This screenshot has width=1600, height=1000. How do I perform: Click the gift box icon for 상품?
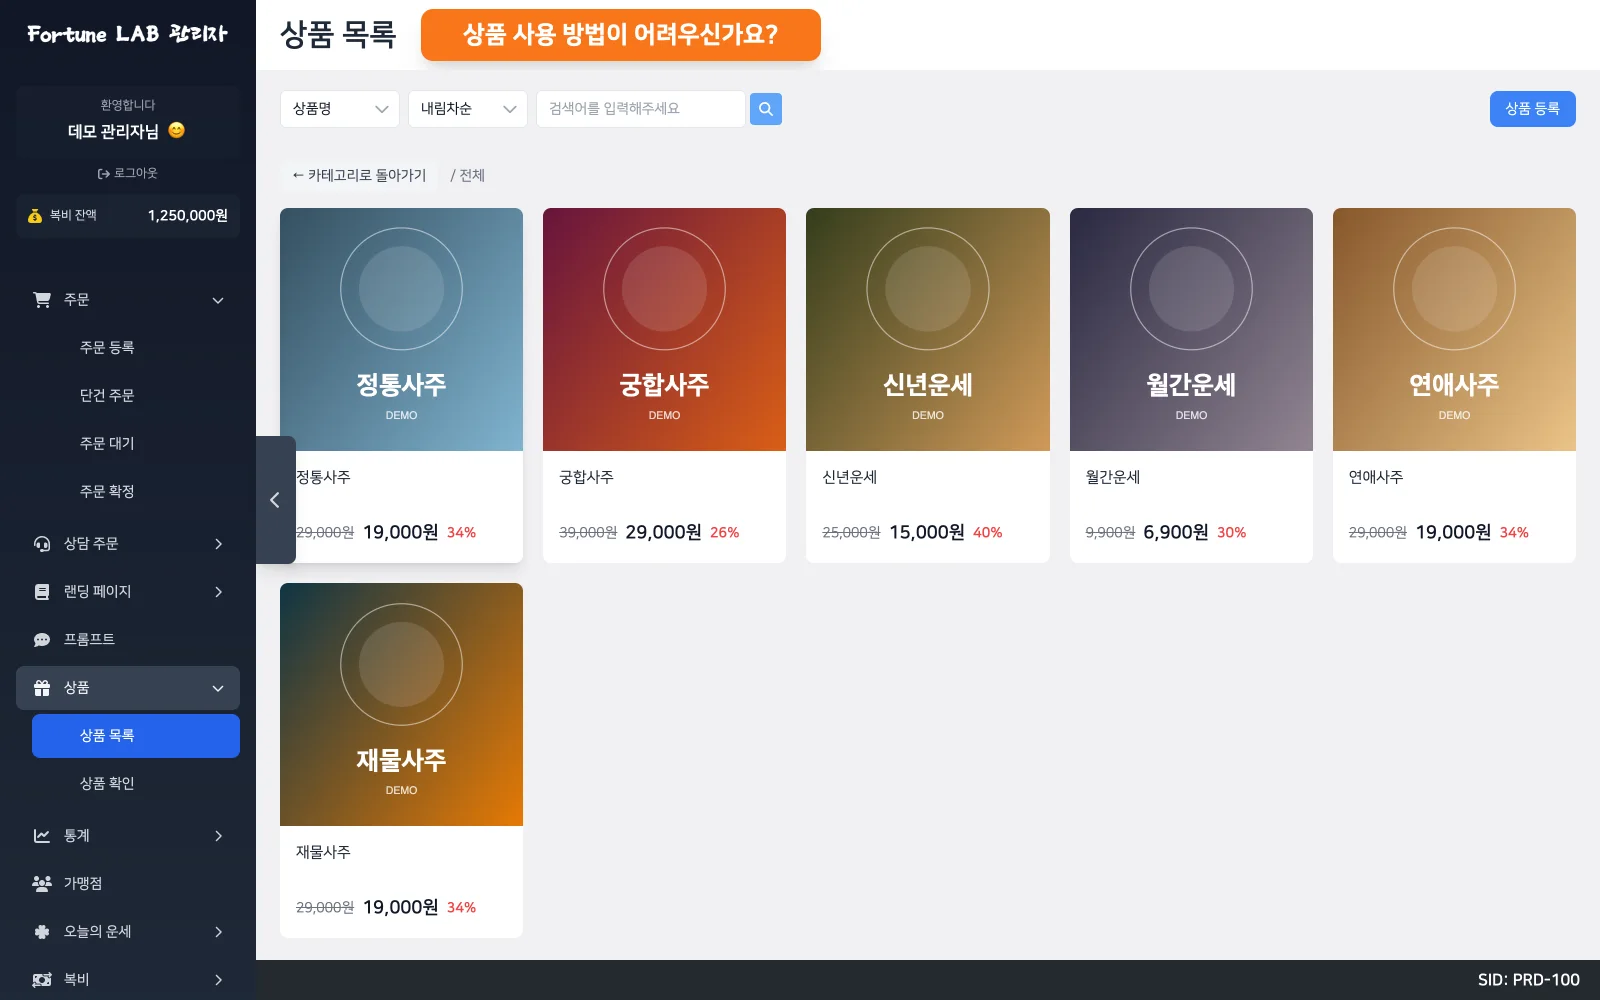point(42,688)
